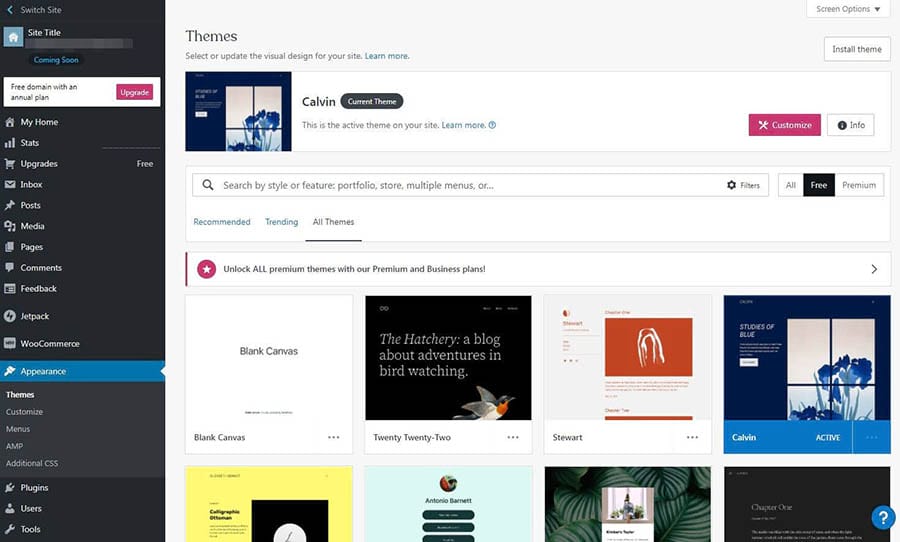Open the Media library

pos(32,226)
